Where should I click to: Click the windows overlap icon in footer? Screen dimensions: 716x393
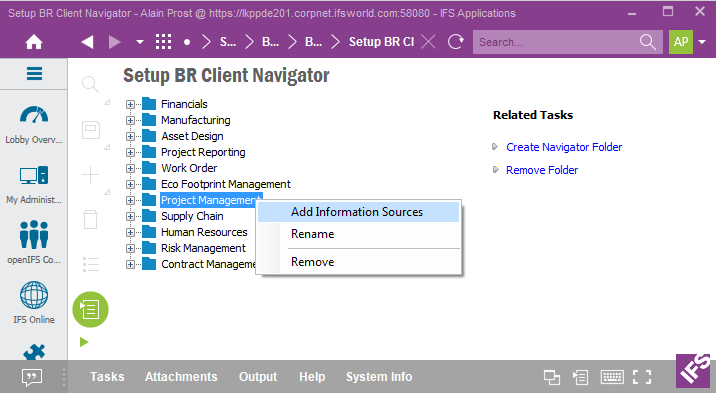coord(552,377)
